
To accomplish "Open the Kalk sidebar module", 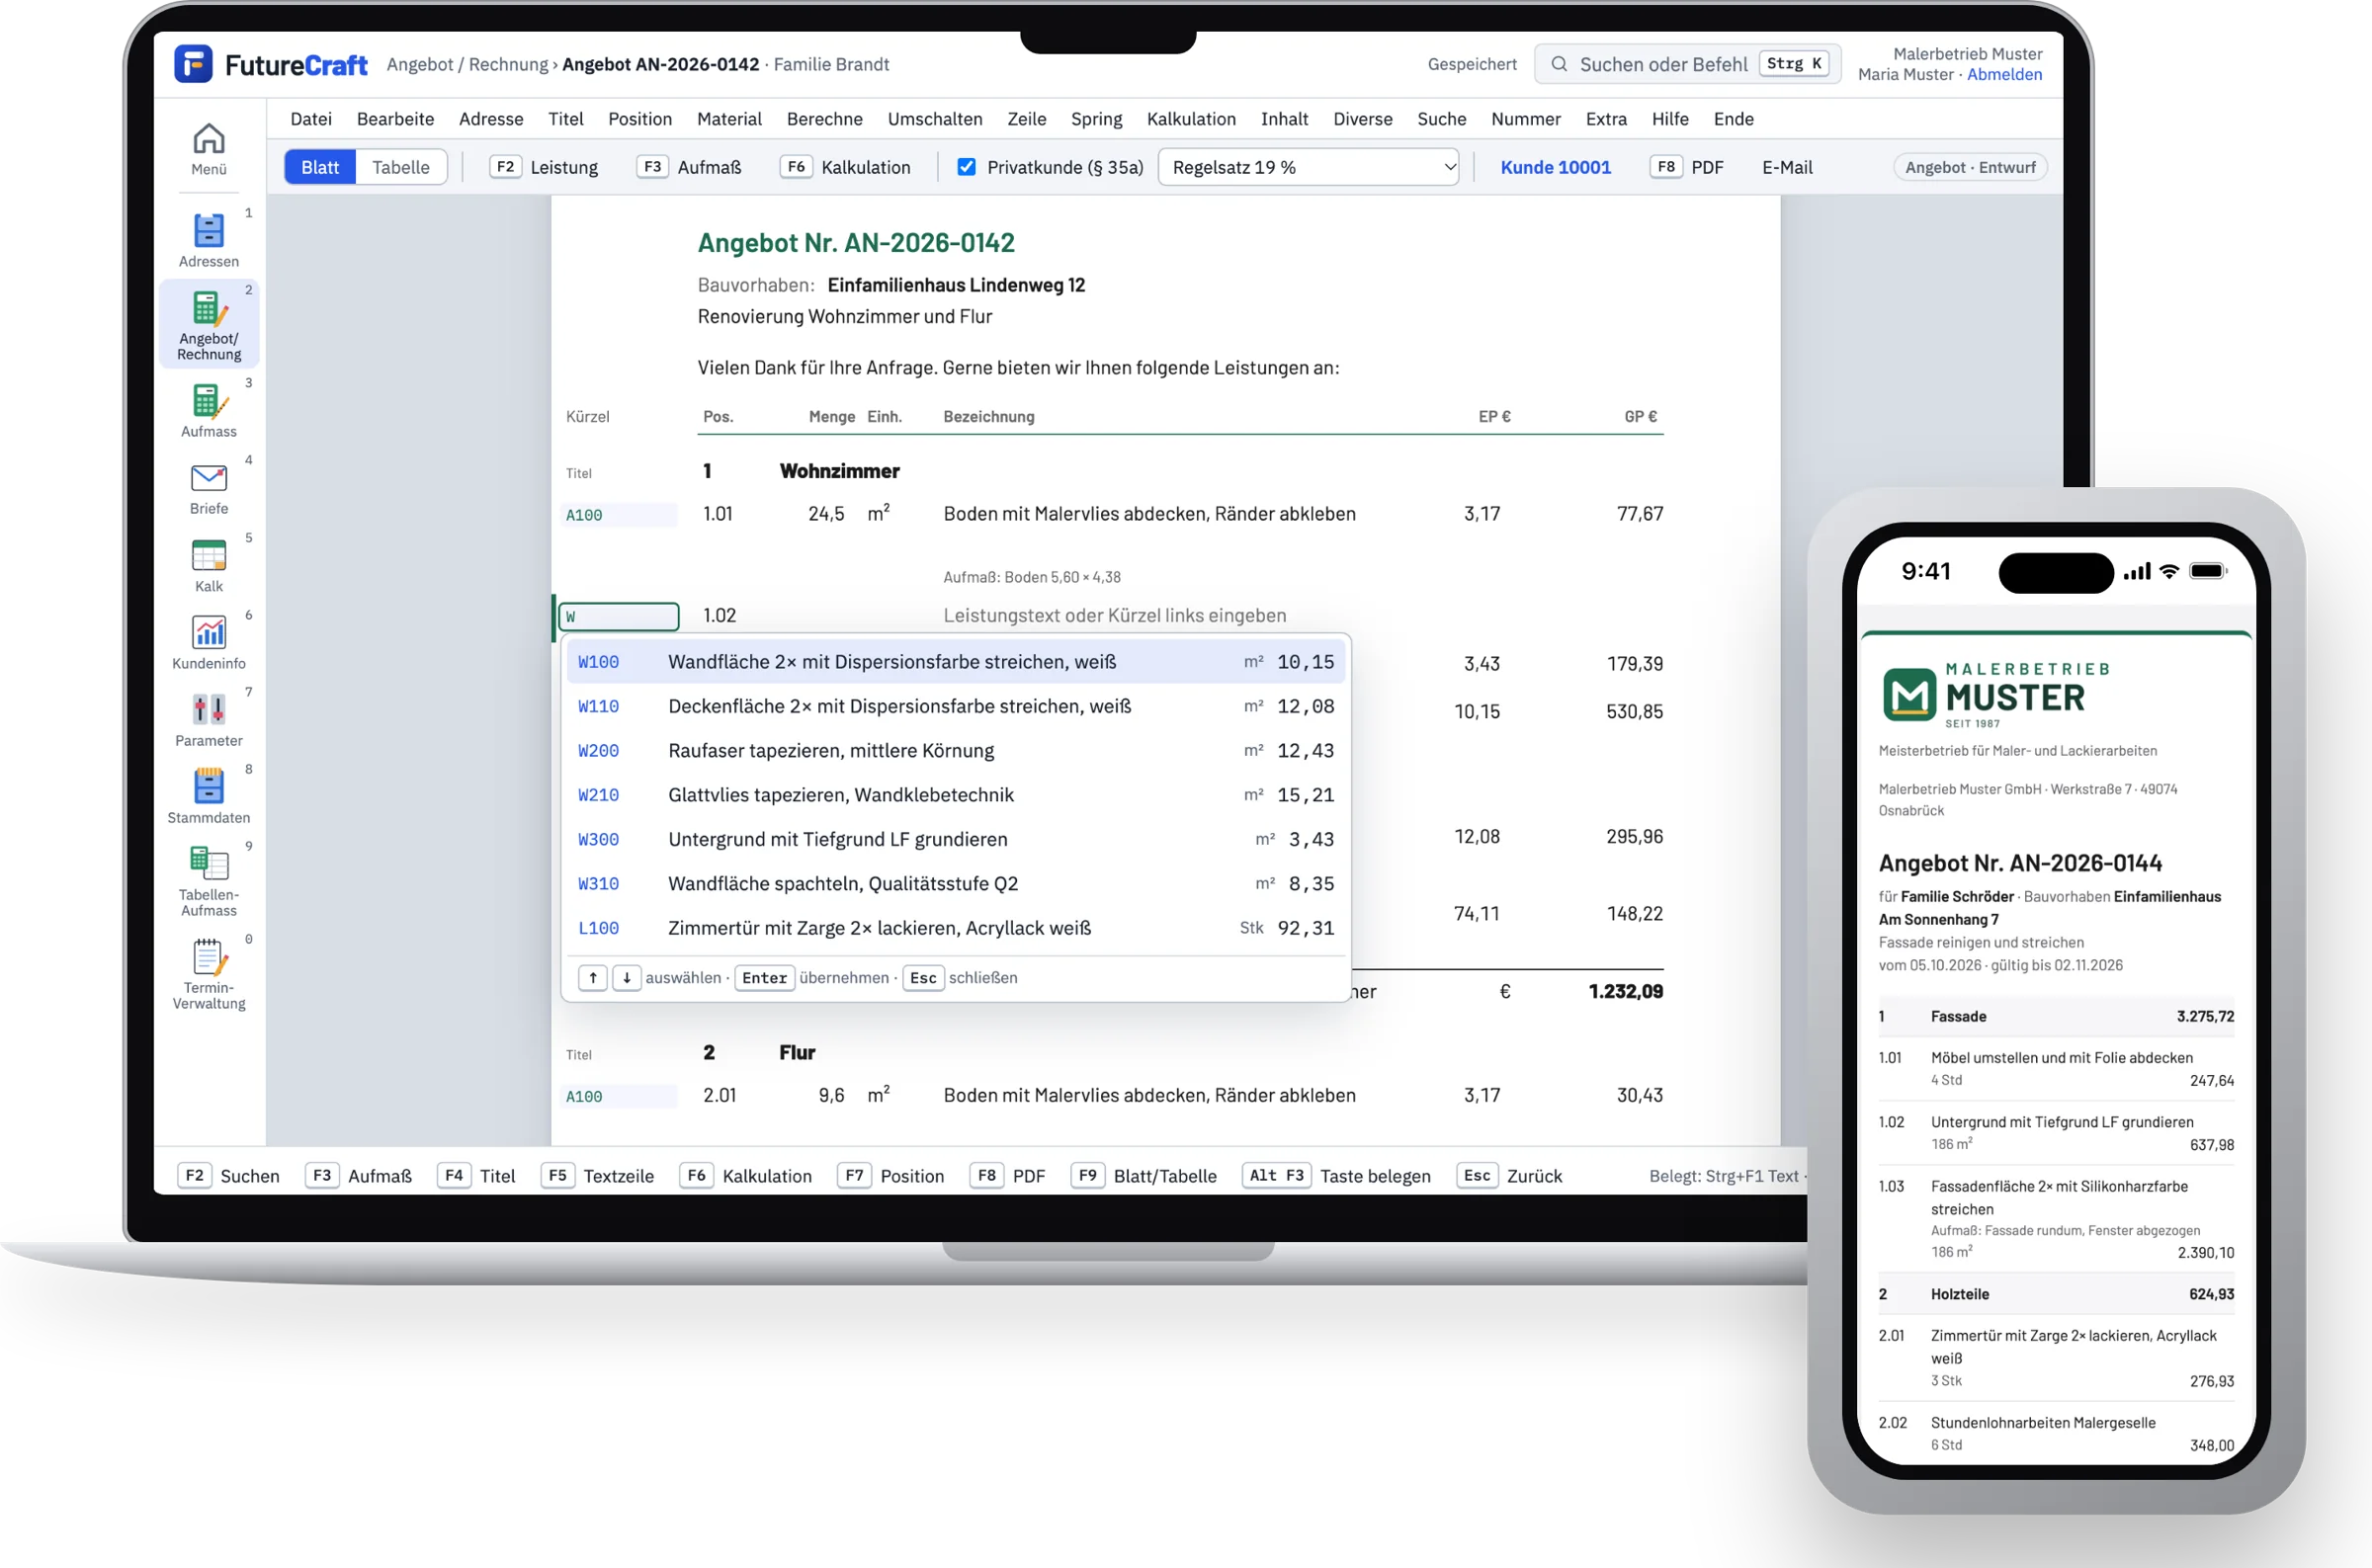I will (x=208, y=565).
